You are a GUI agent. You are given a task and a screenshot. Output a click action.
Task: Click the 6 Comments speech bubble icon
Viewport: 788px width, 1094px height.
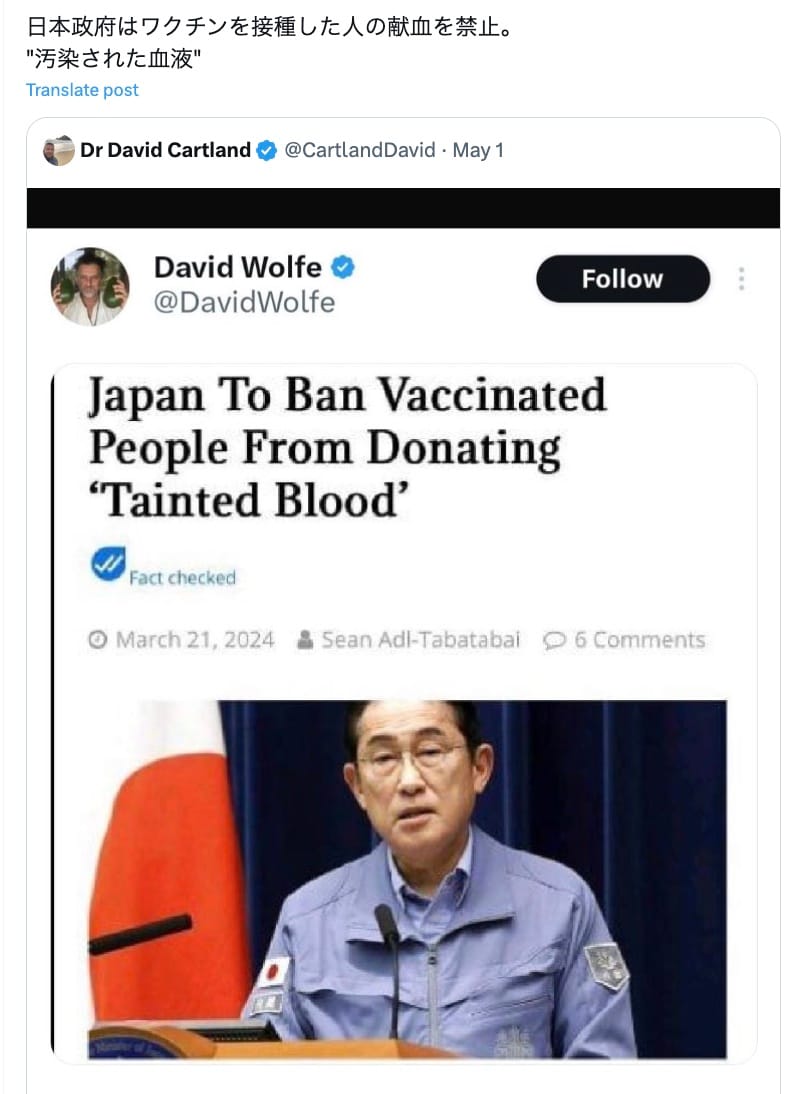(x=554, y=640)
